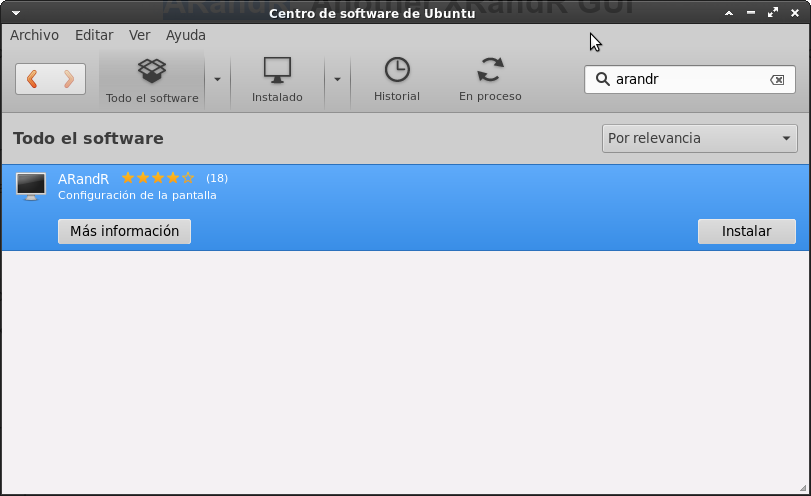This screenshot has height=496, width=811.
Task: Select the ARandR application title
Action: pos(83,179)
